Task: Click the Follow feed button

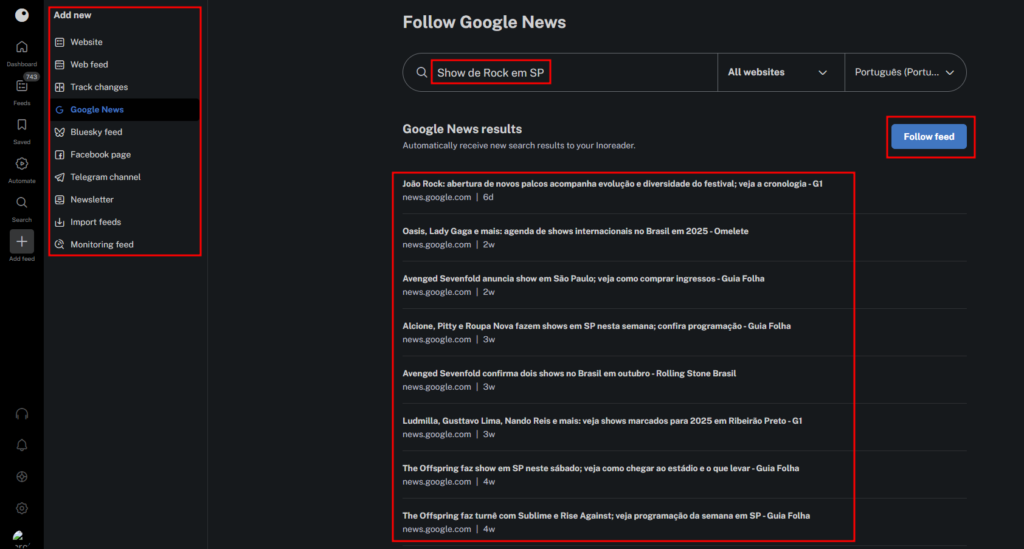Action: [929, 136]
